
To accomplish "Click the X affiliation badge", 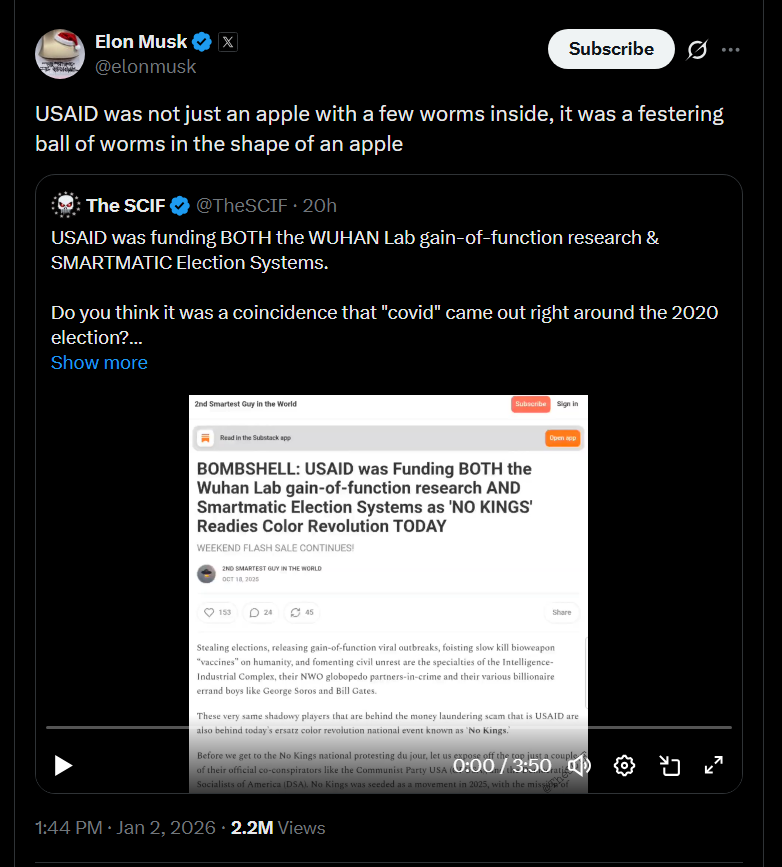I will 228,42.
